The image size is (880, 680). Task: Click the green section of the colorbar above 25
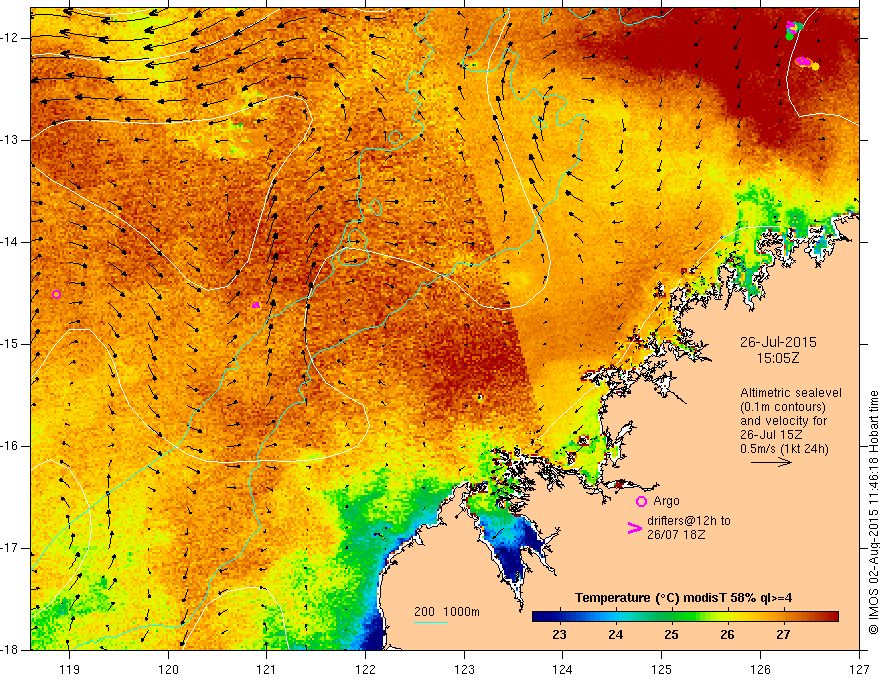click(671, 617)
